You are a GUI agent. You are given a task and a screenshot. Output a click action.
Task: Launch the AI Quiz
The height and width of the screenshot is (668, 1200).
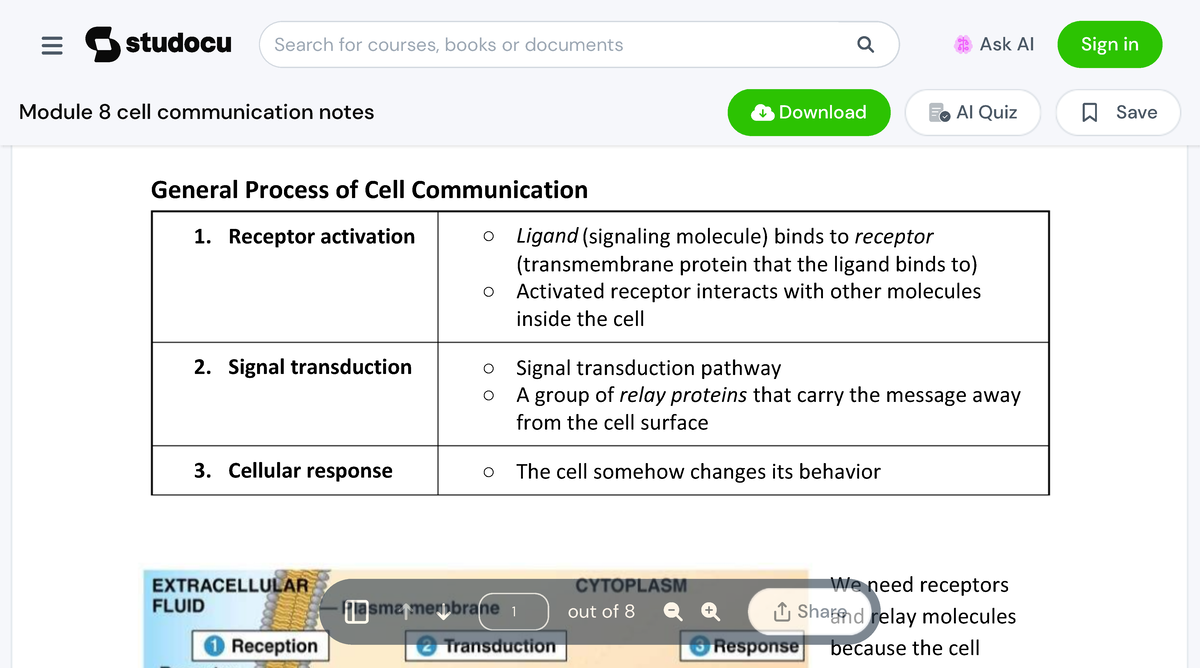(972, 112)
